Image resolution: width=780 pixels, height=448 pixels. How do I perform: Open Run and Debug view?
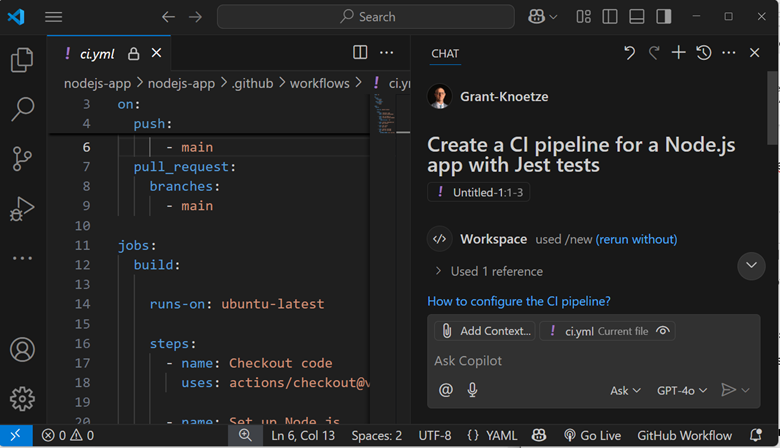(x=22, y=208)
